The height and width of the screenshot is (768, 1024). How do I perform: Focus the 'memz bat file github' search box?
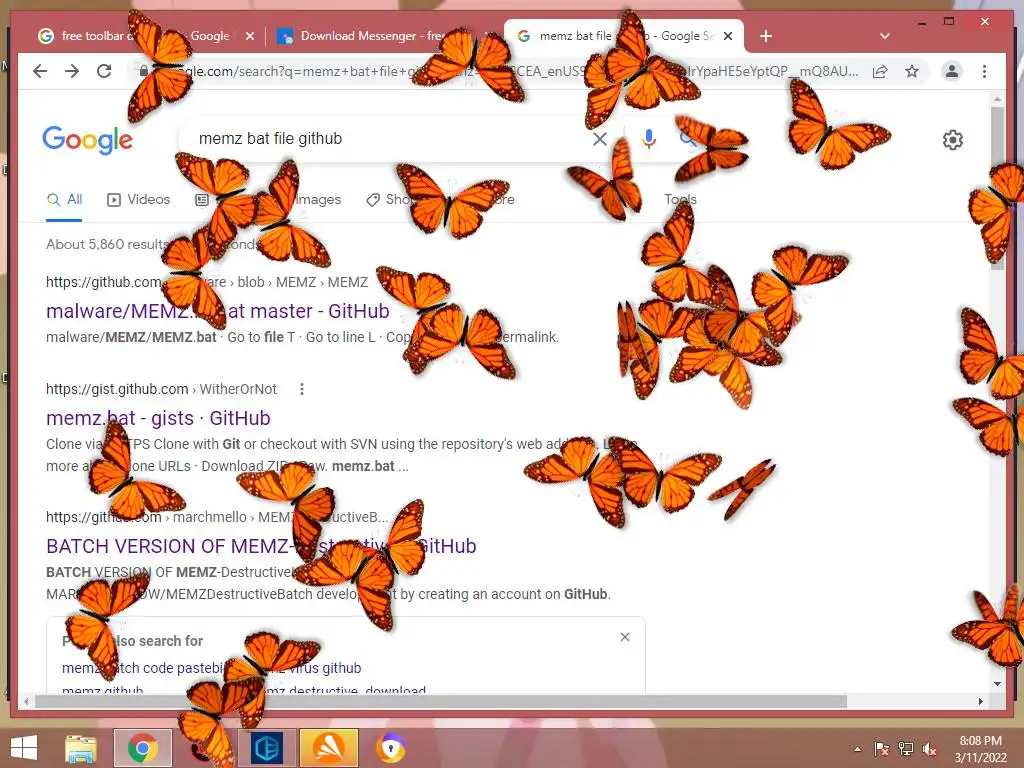point(385,138)
